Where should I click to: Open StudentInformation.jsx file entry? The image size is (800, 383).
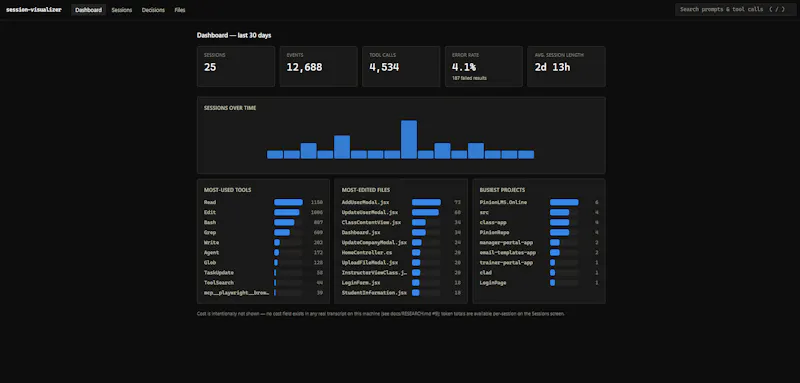[374, 293]
